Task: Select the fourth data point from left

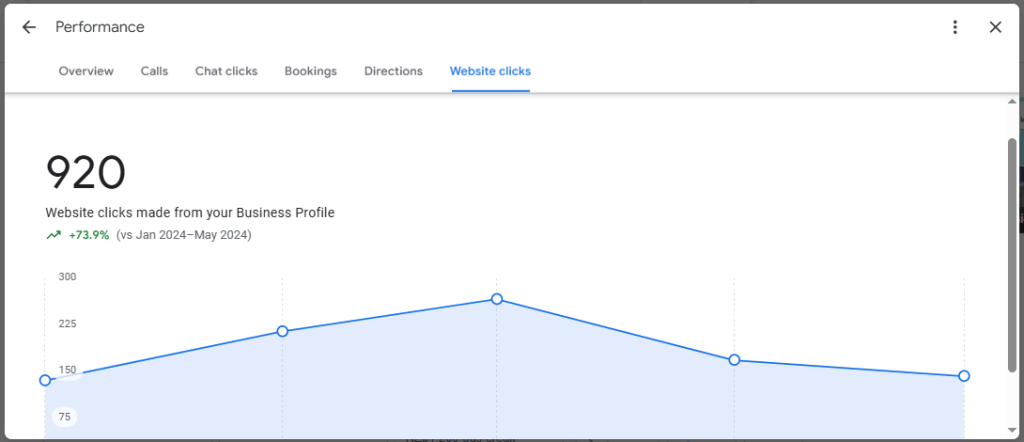Action: click(x=734, y=360)
